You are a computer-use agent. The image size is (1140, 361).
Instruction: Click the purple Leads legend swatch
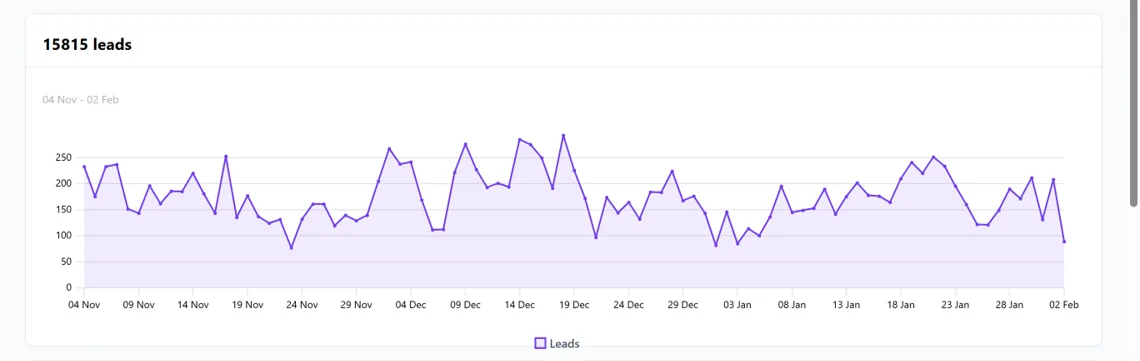pyautogui.click(x=540, y=344)
